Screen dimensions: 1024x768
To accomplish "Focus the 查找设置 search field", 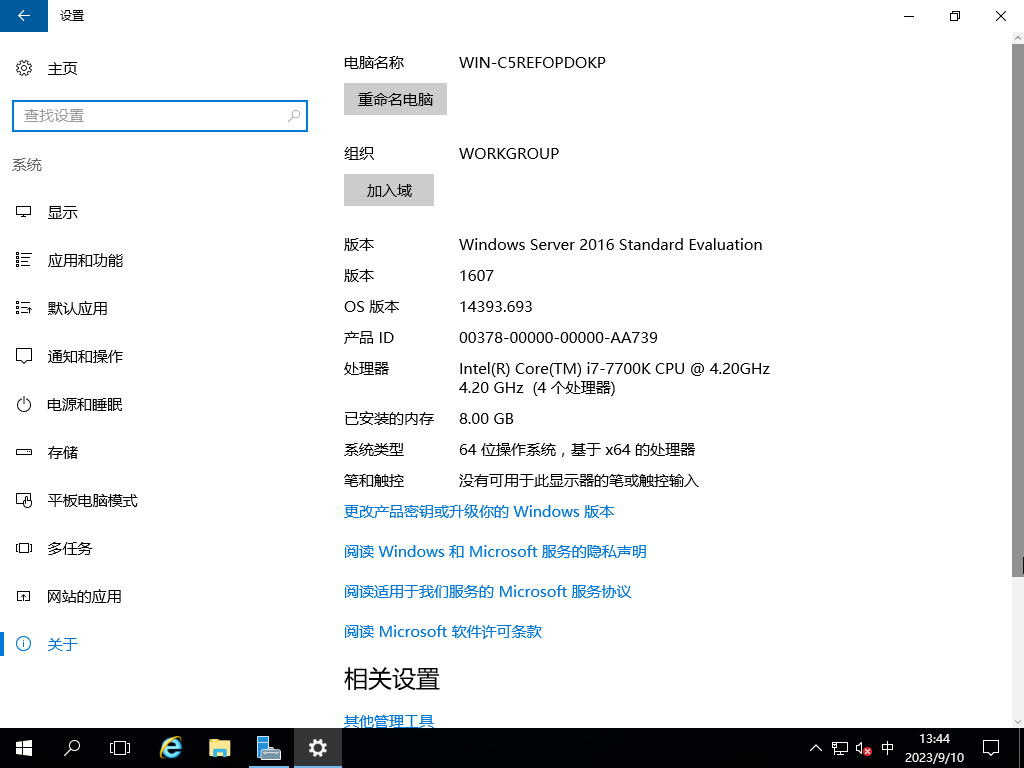I will pos(160,116).
